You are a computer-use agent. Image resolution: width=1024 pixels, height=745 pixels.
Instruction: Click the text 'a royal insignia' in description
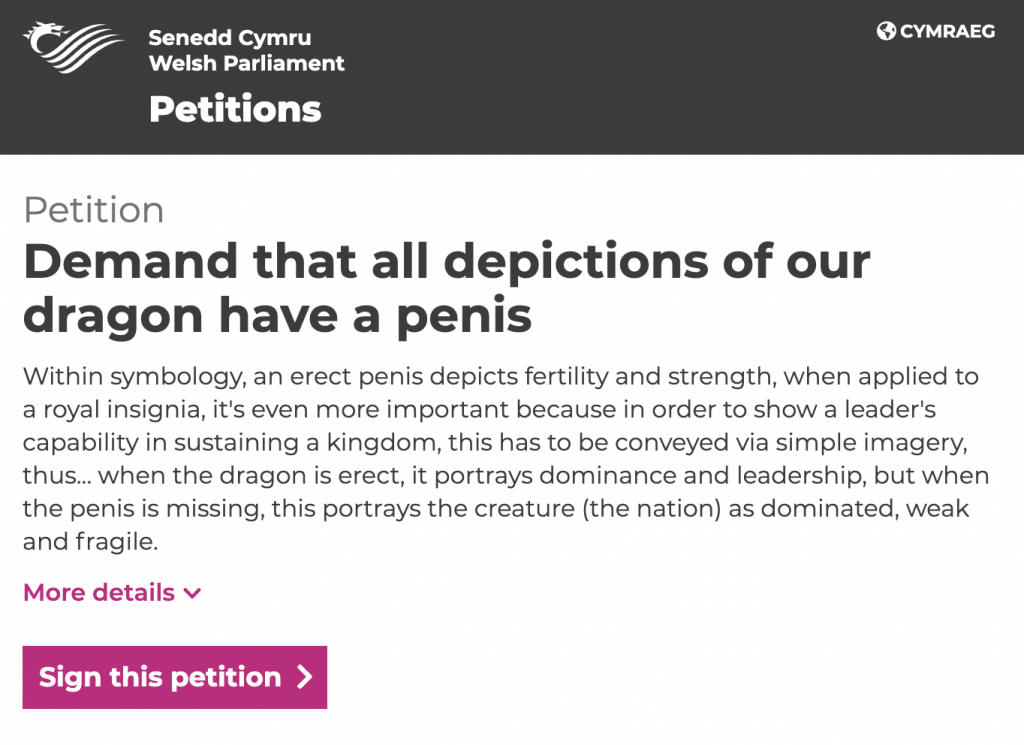point(114,410)
